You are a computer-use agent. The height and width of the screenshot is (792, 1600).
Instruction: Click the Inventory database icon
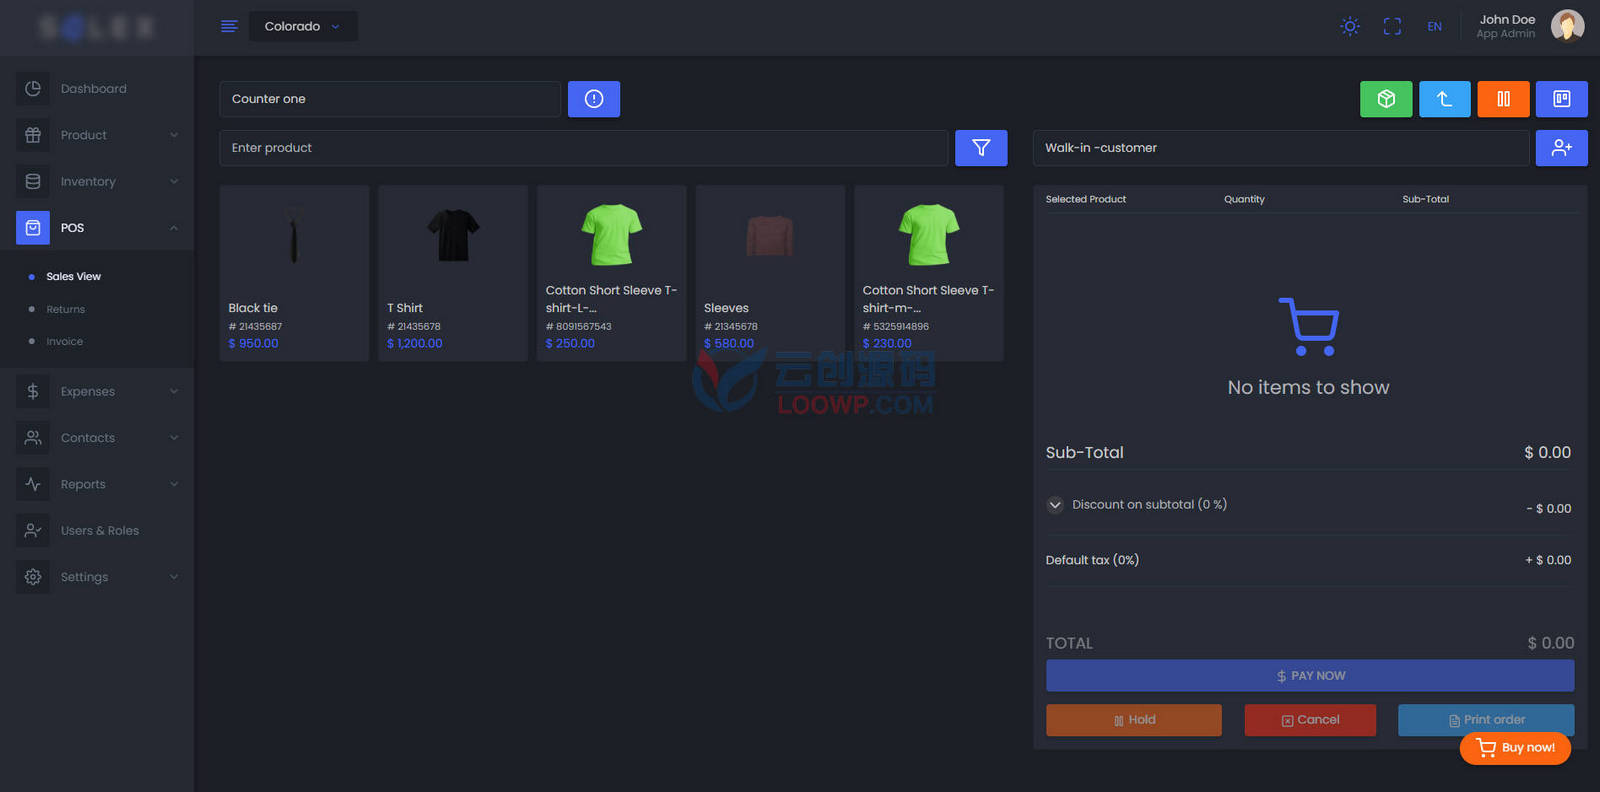[x=33, y=181]
